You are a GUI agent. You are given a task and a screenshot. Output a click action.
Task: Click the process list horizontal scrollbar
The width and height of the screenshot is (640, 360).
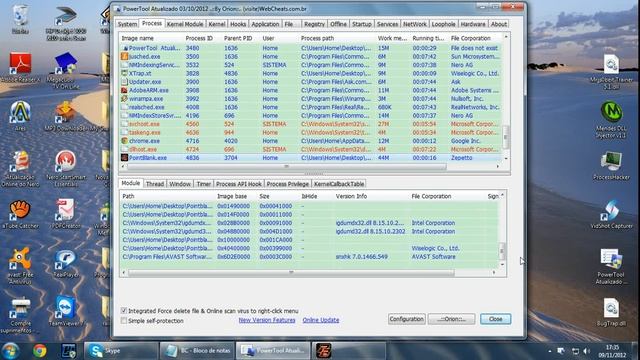point(287,167)
